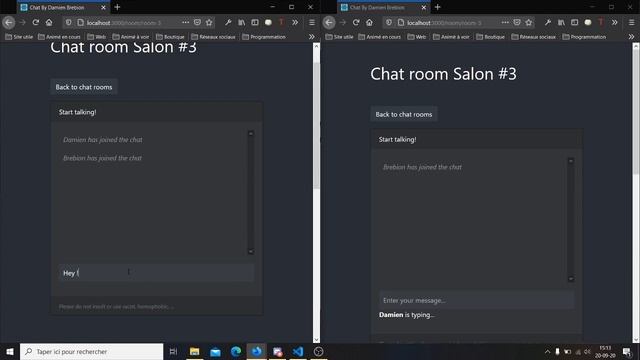Click the up arrow of the left chat log scrollbar

point(251,133)
